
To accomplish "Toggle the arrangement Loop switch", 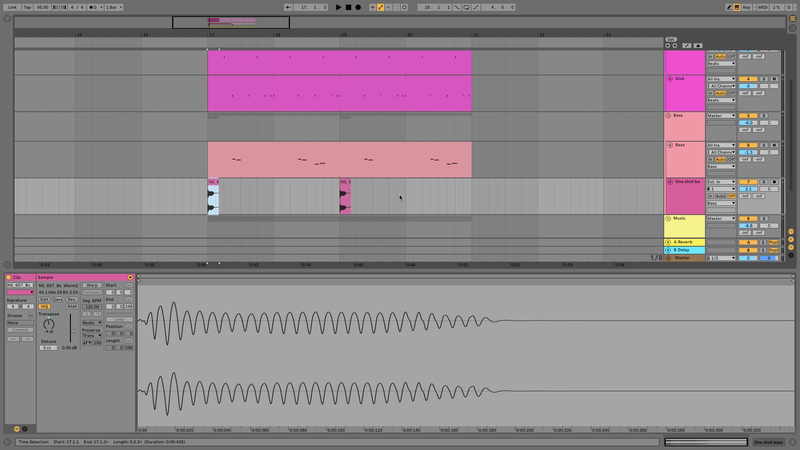I will pyautogui.click(x=466, y=7).
